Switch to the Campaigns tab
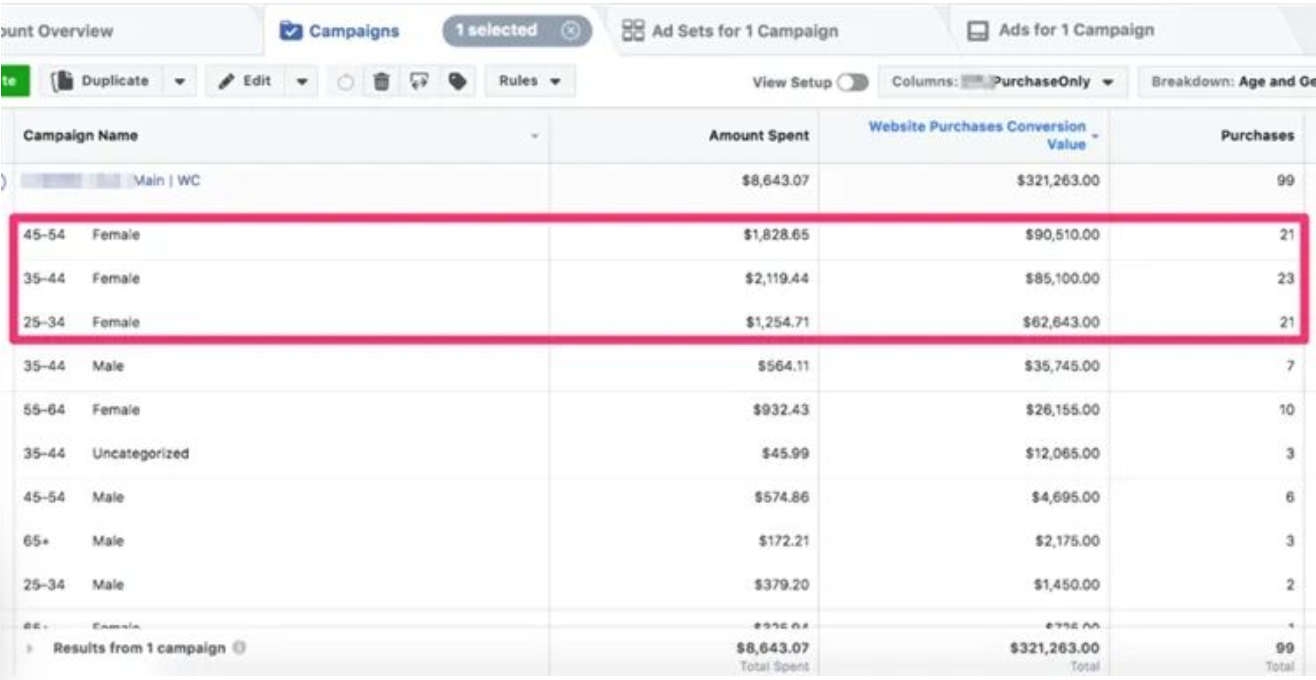This screenshot has height=680, width=1316. click(340, 31)
